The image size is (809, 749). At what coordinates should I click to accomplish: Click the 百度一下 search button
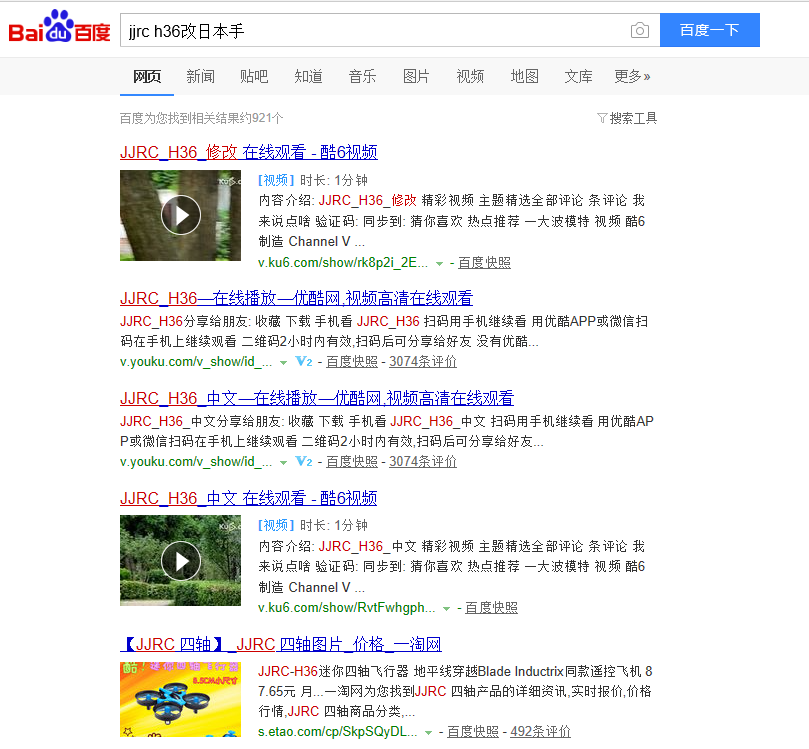[709, 30]
